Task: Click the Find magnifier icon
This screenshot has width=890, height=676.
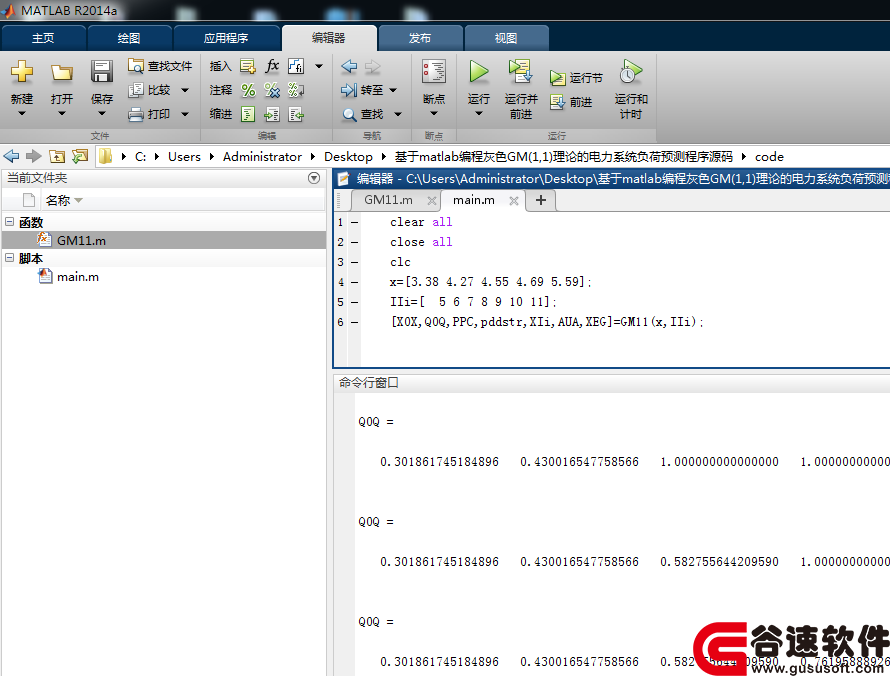Action: (349, 115)
